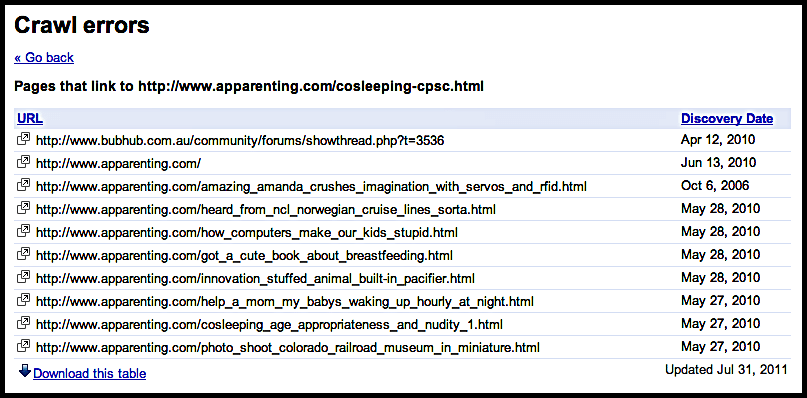
Task: Go back via the « Go back link
Action: click(x=44, y=57)
